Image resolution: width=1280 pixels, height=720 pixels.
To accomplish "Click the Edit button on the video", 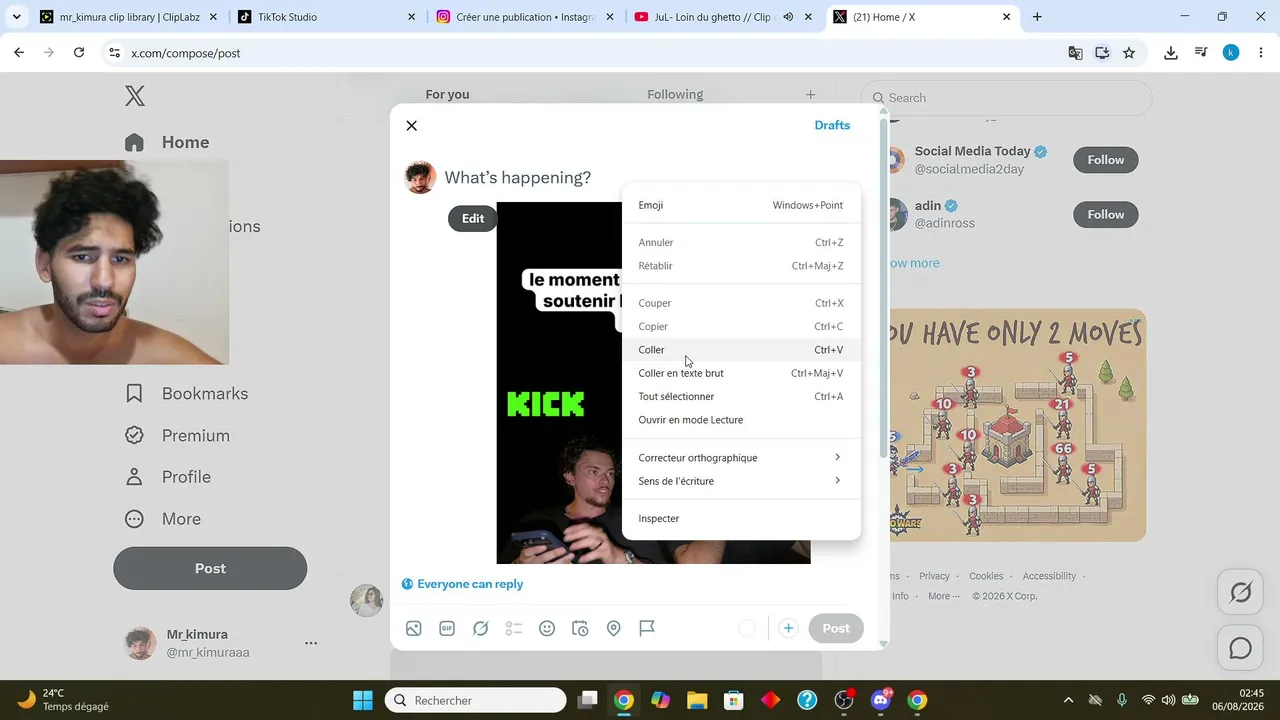I will click(x=473, y=219).
